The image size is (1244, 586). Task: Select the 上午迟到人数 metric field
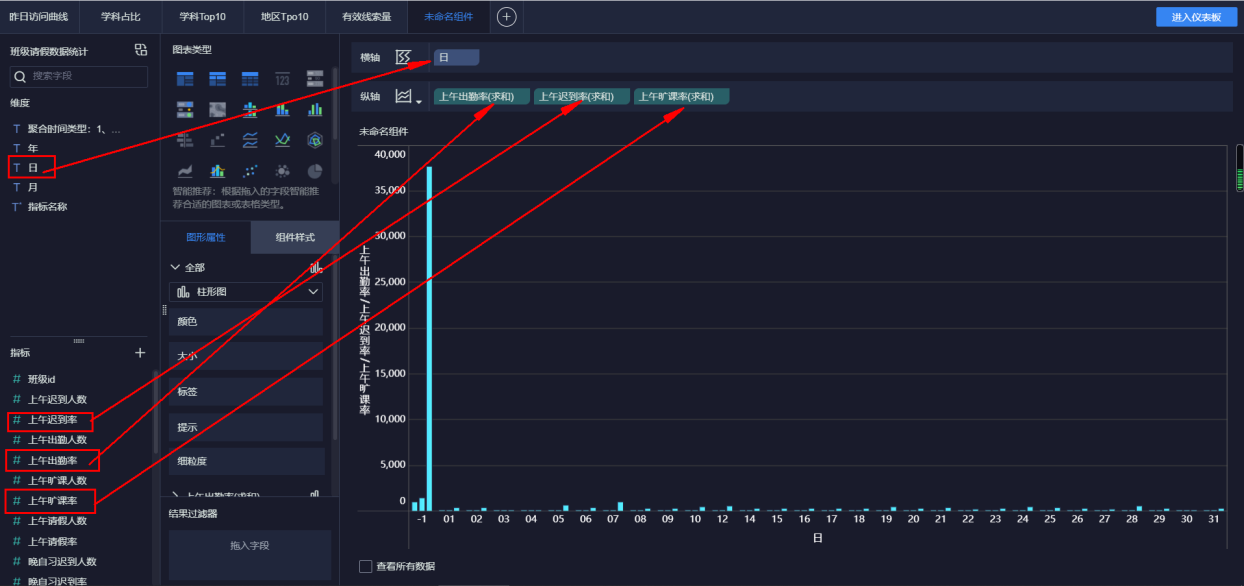57,399
